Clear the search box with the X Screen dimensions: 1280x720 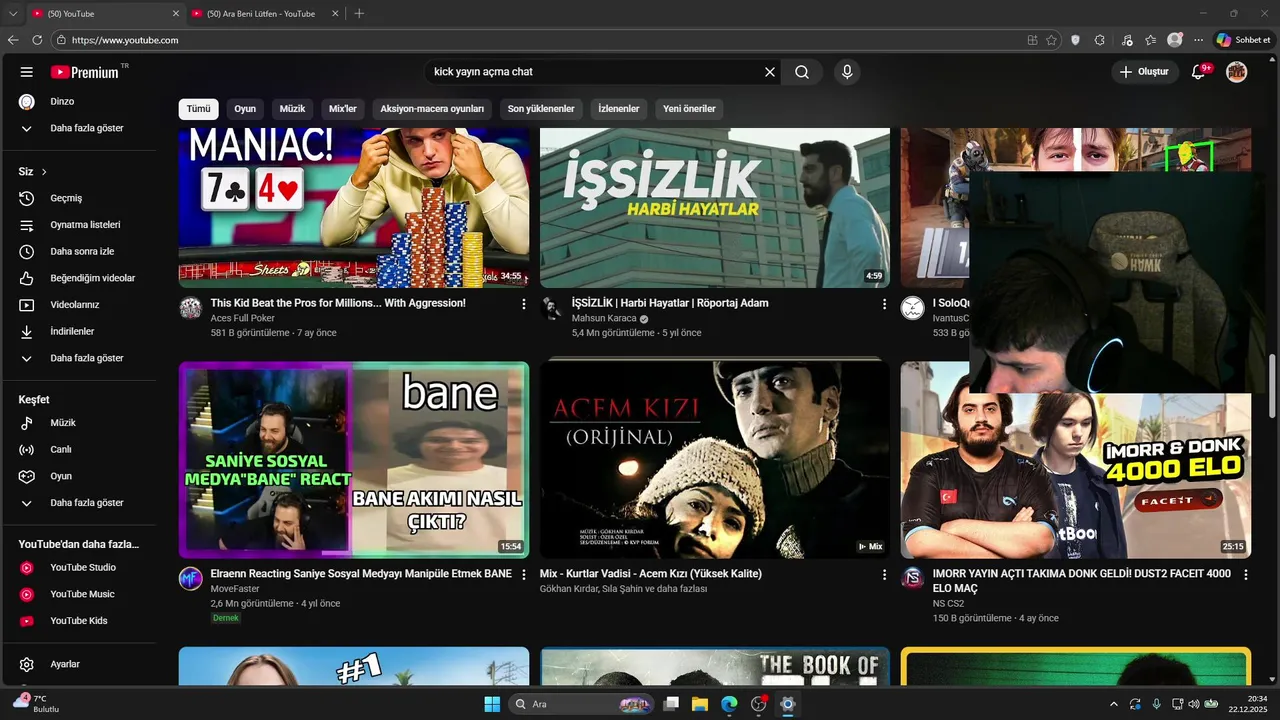pyautogui.click(x=770, y=72)
